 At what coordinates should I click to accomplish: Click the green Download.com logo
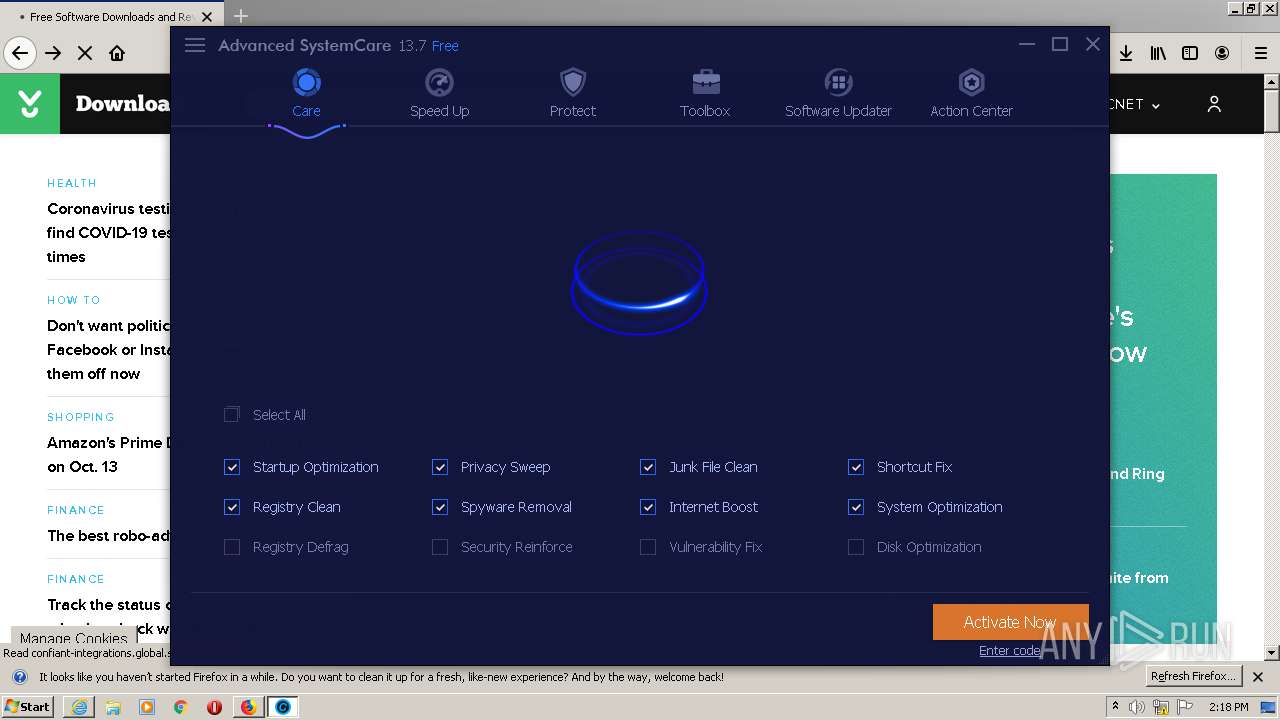coord(30,104)
